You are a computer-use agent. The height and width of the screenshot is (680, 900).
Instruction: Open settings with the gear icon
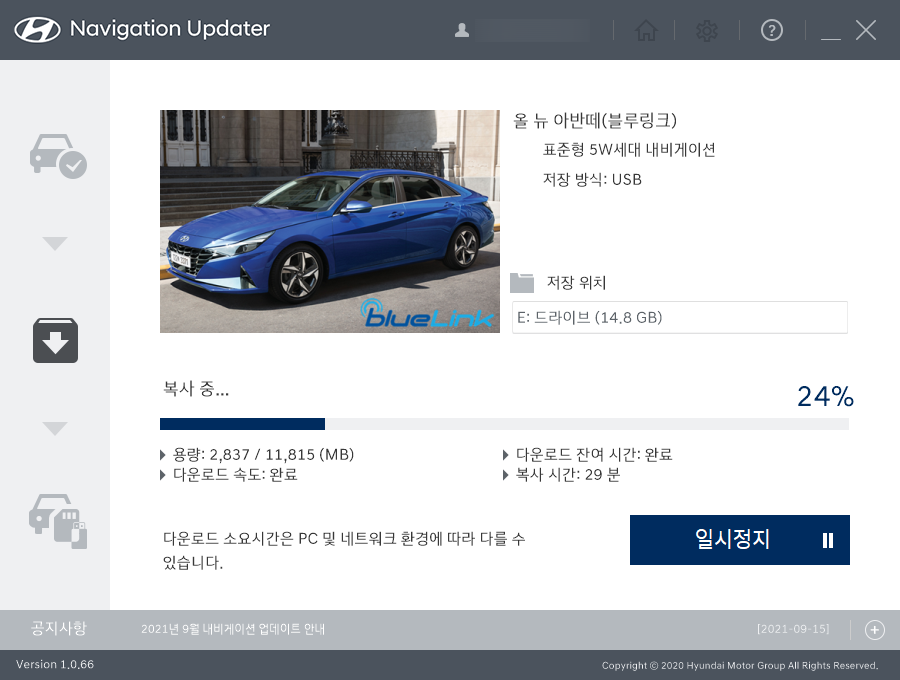pos(707,30)
